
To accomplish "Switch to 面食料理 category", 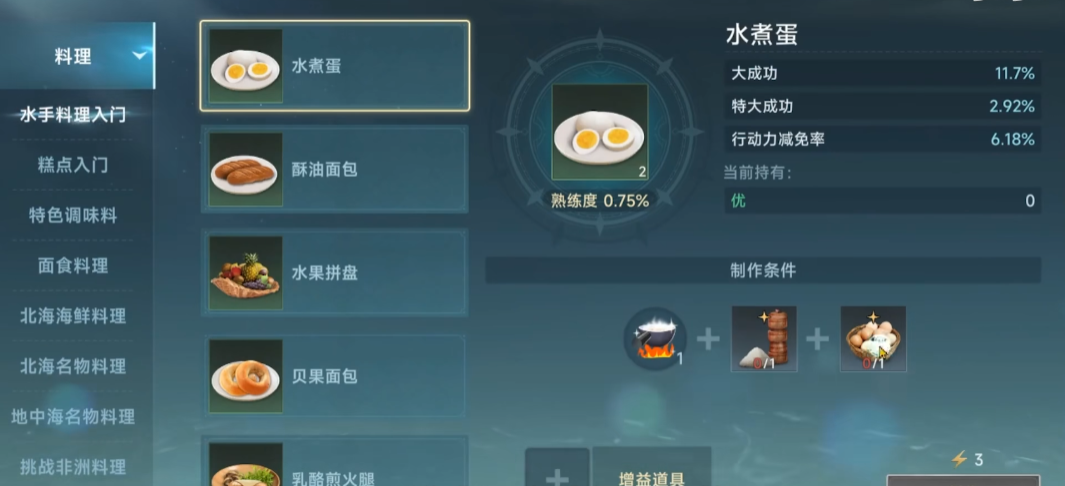I will [73, 266].
